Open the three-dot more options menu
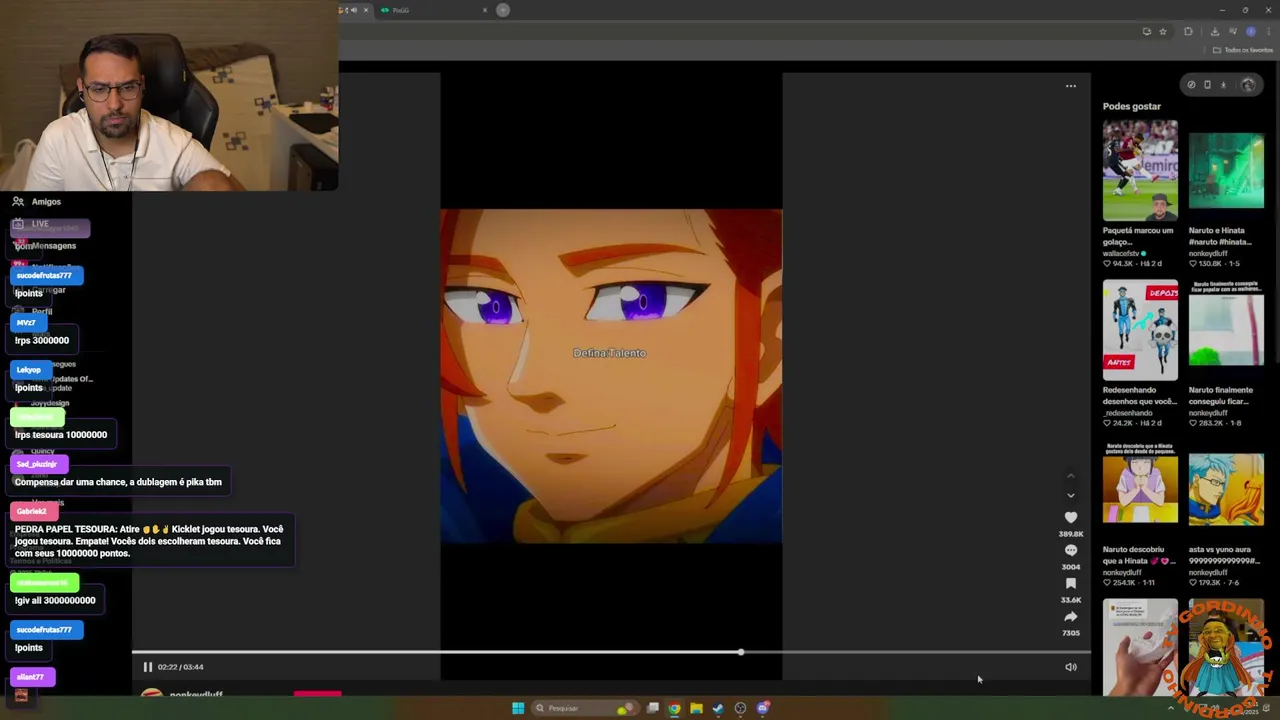Screen dimensions: 1280x720 [x=1071, y=86]
